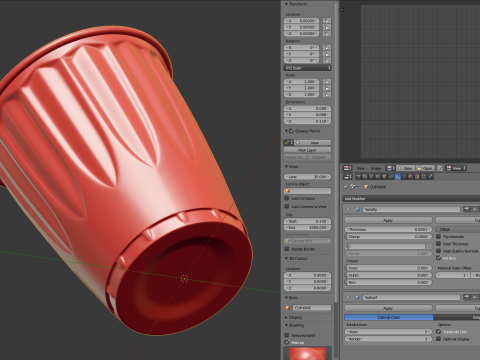Open the Image menu in image editor

pos(376,168)
